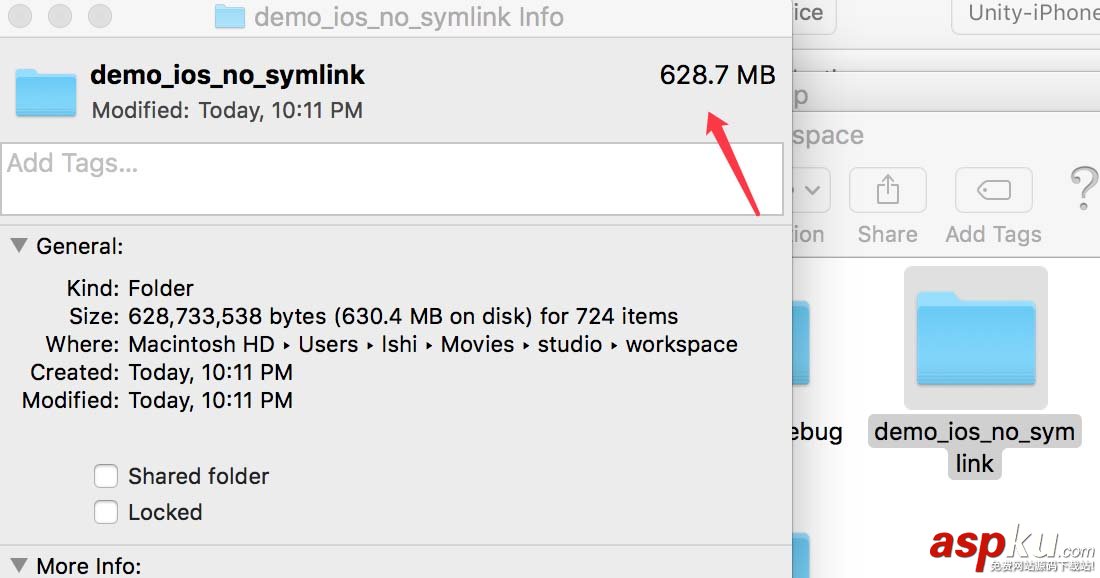
Task: Click the folder proxy icon in Info title bar
Action: (230, 17)
